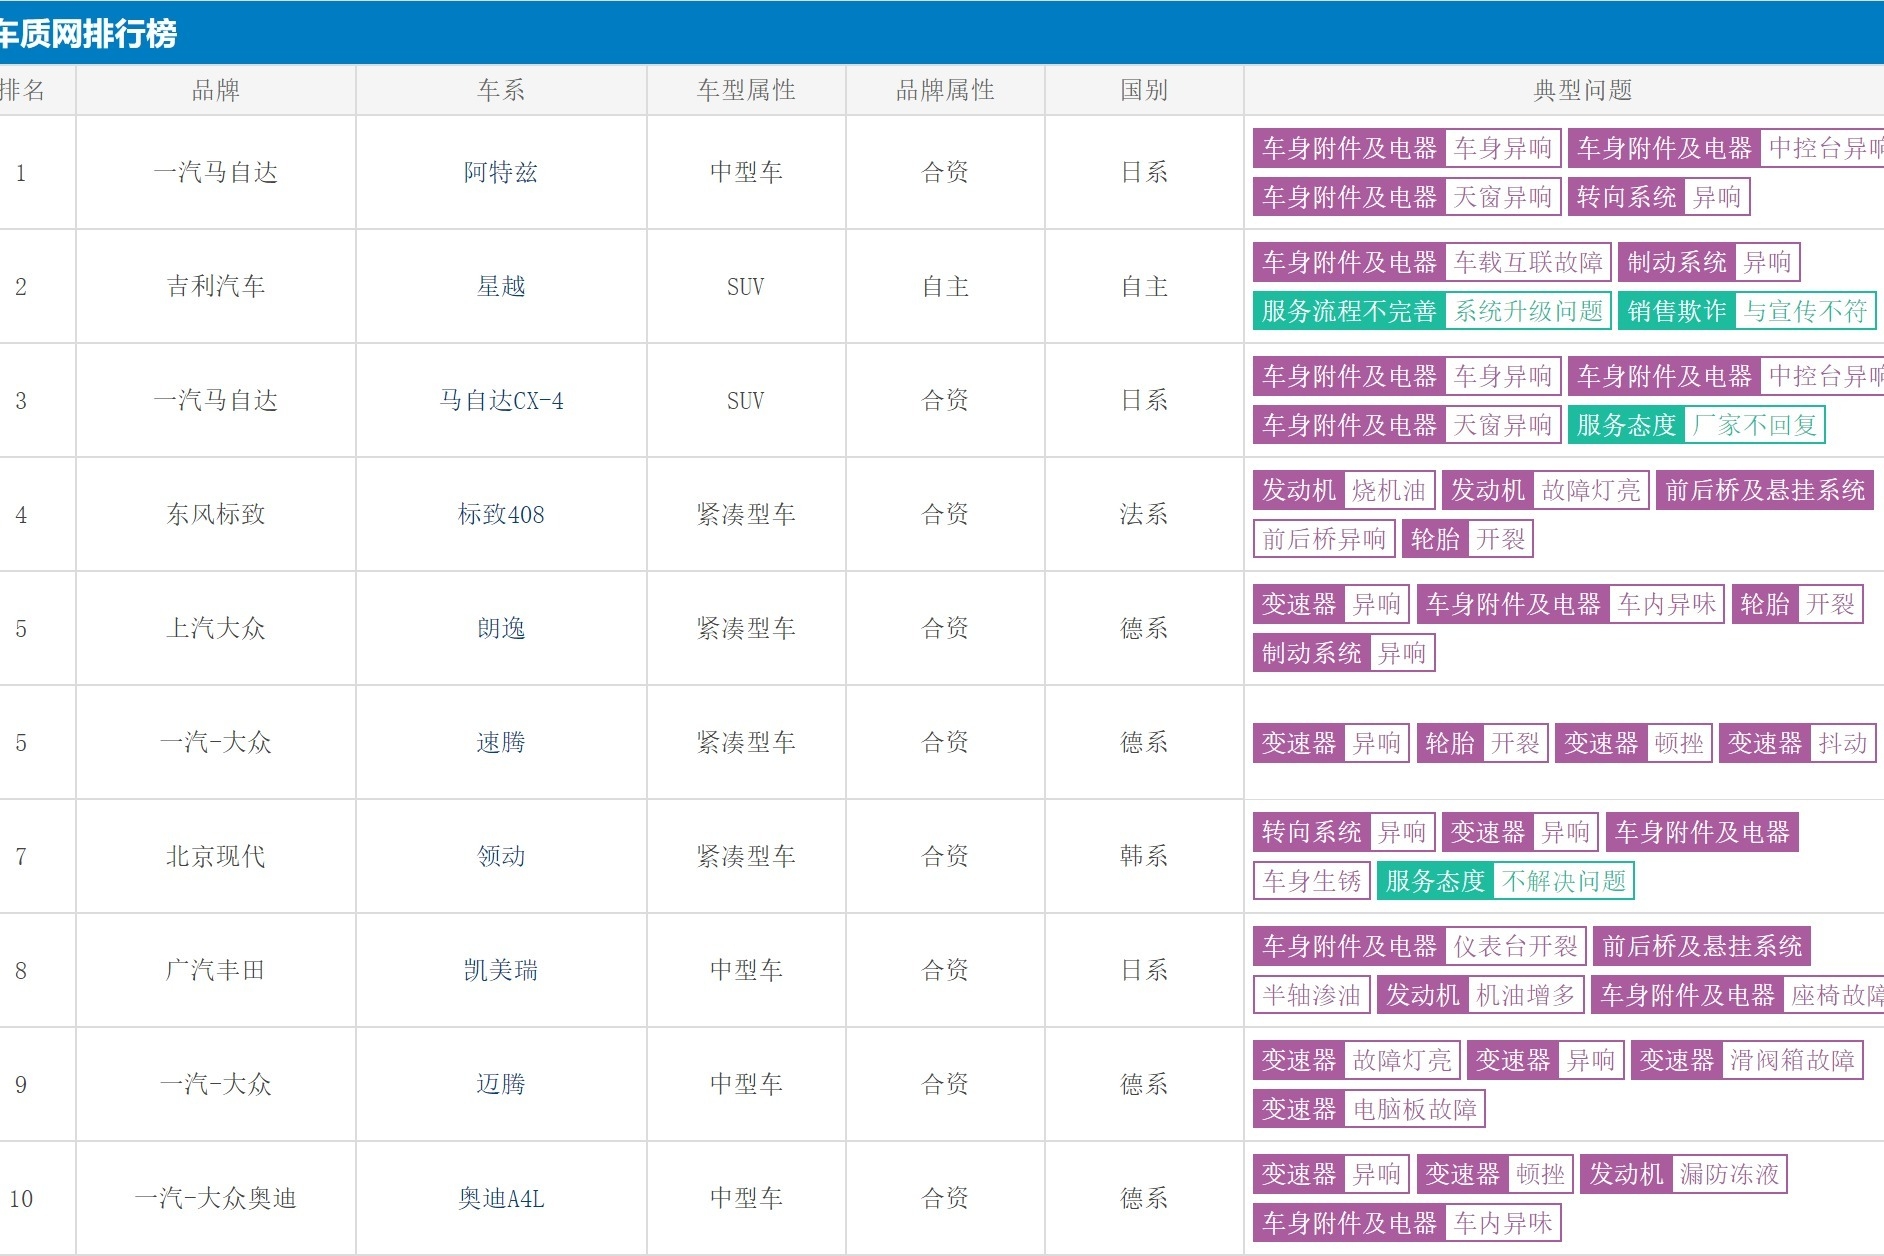Click 变速器 顿挫 tag in 速腾 row

pyautogui.click(x=1634, y=743)
